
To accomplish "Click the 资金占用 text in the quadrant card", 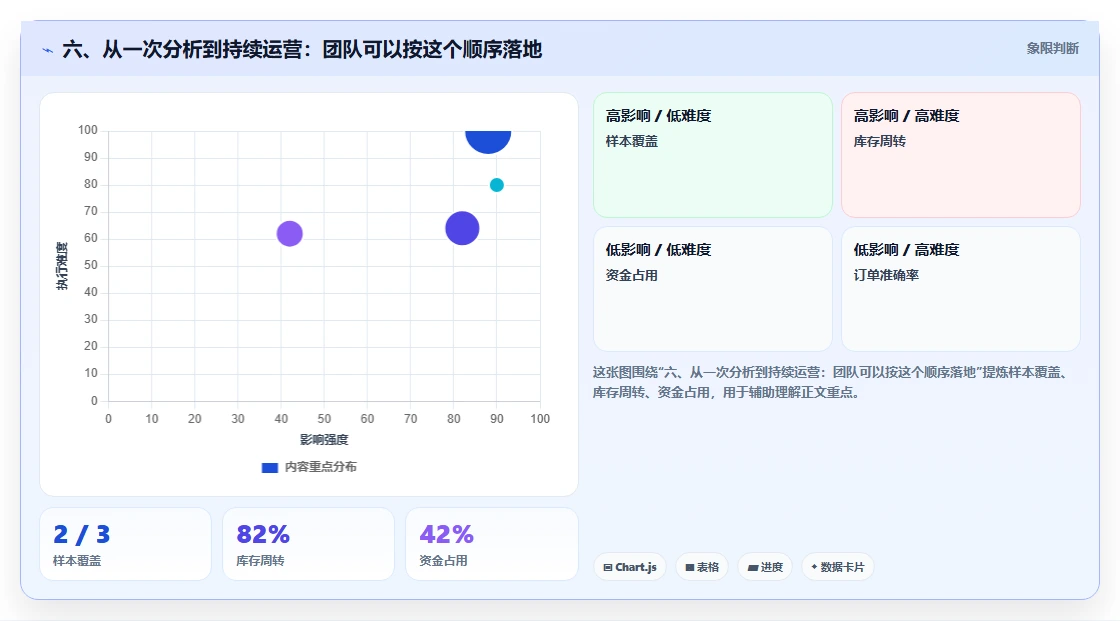I will pos(631,275).
